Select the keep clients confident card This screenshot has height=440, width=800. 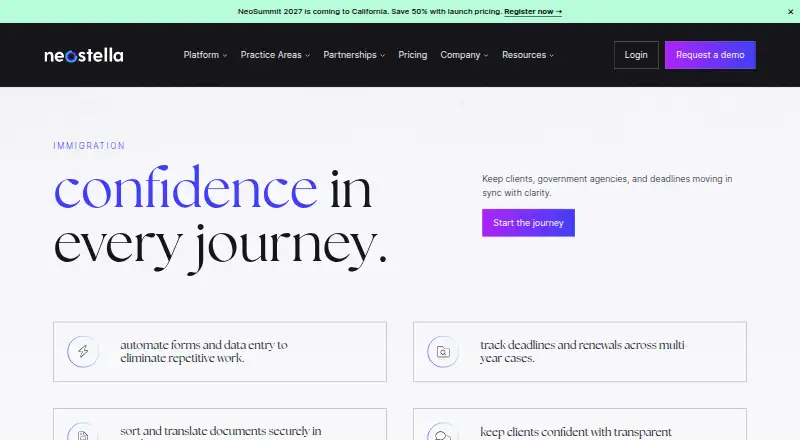tap(580, 424)
